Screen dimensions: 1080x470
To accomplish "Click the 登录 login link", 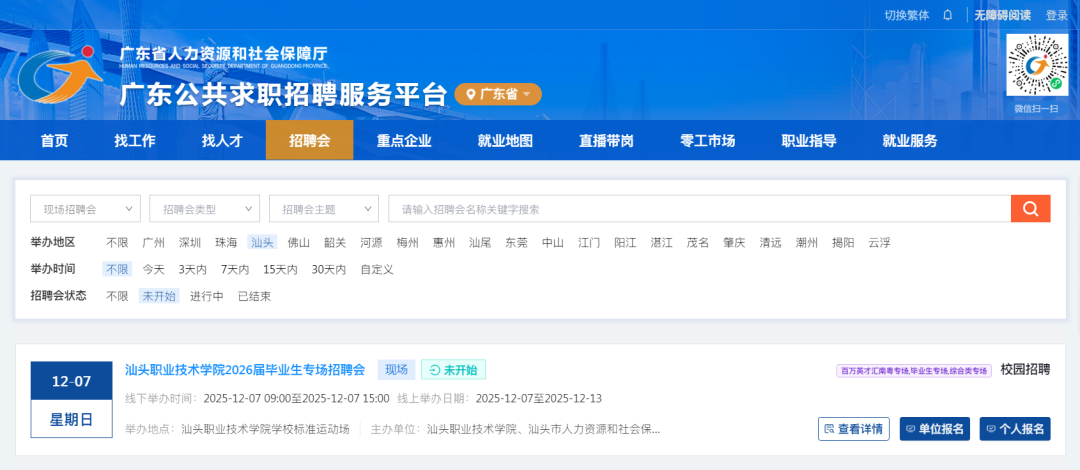I will click(1057, 15).
